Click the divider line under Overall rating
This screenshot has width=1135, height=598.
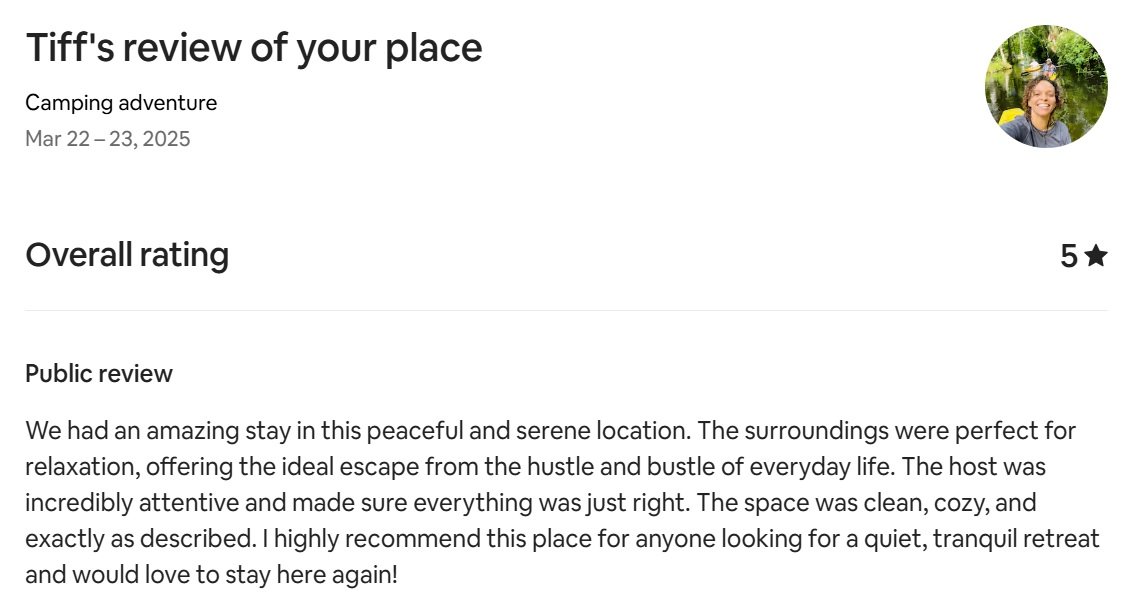tap(566, 311)
